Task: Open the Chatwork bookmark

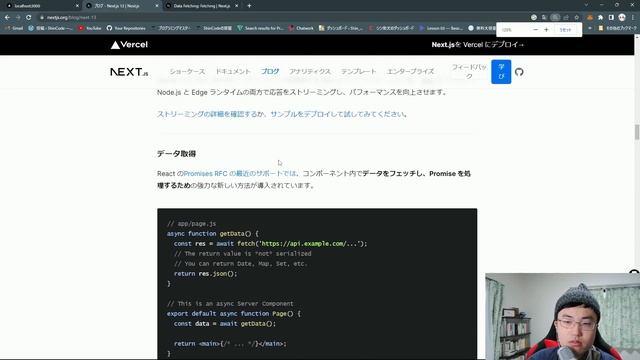Action: 301,28
